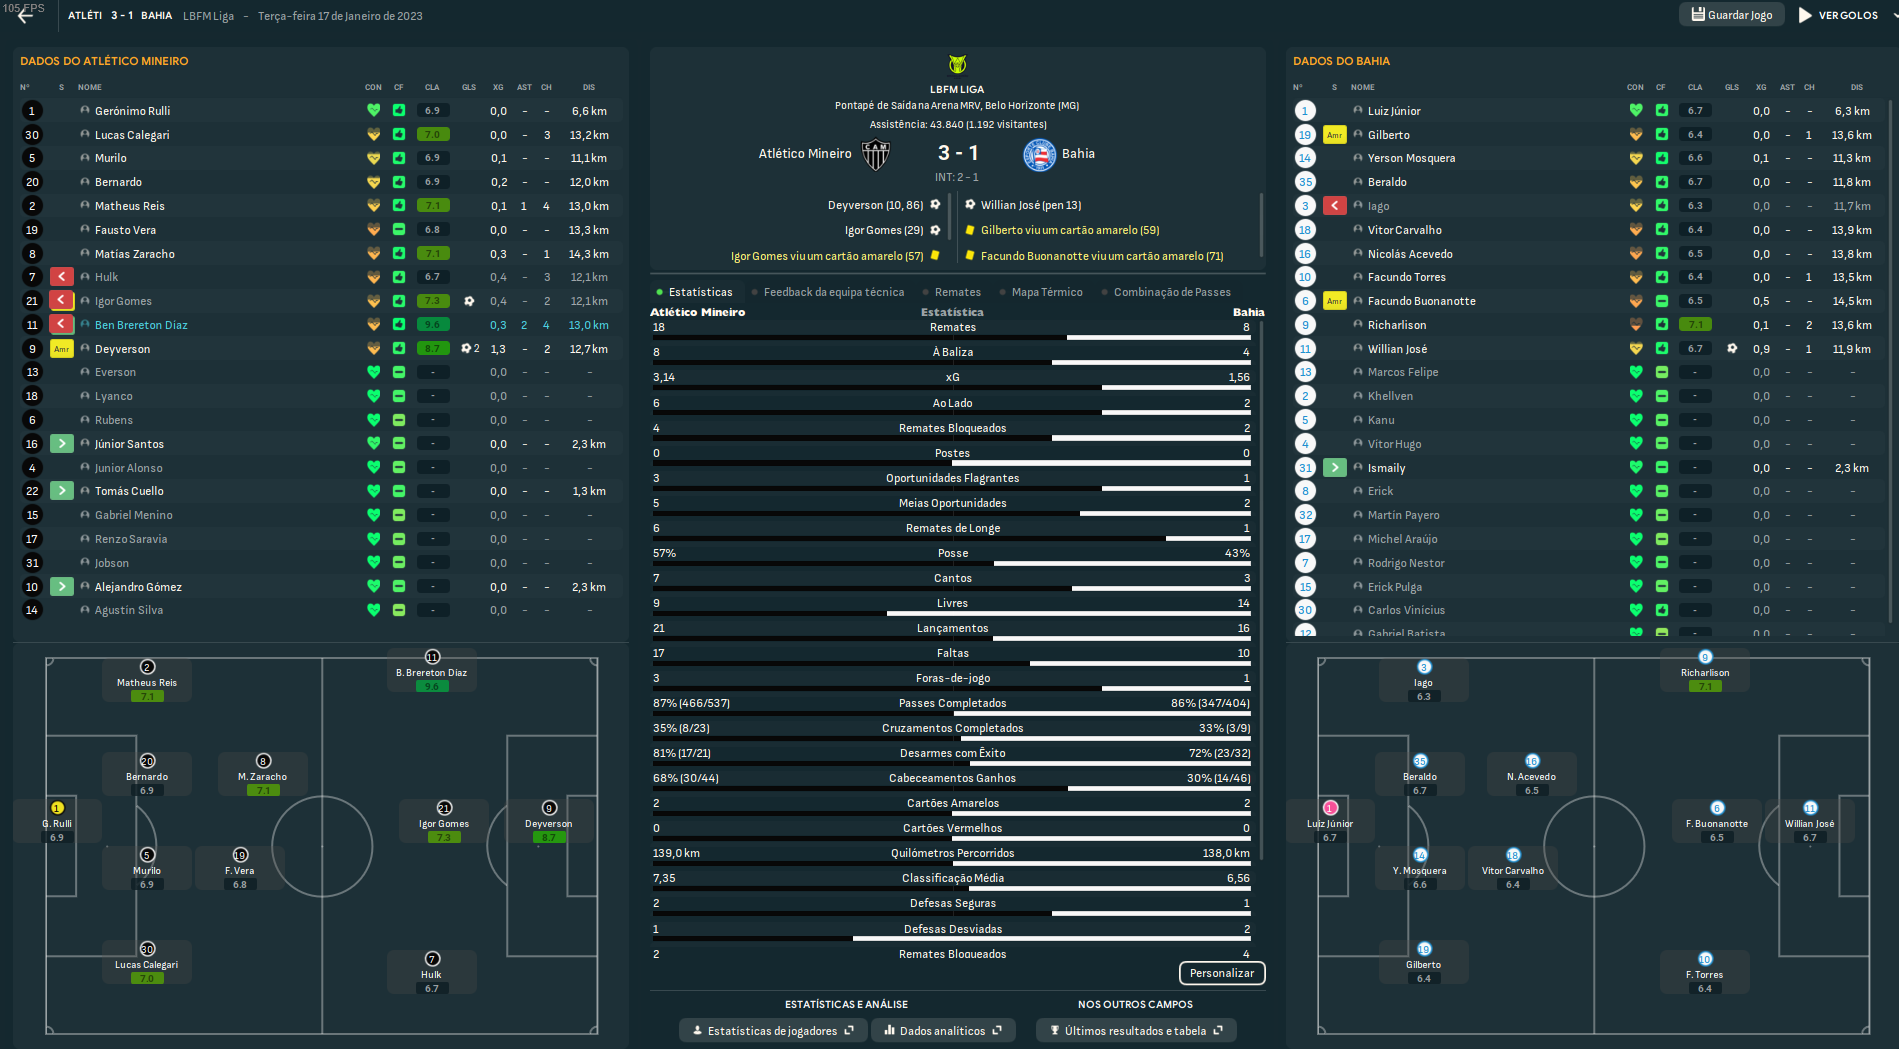Sort Atlético table by DIS column
Screen dimensions: 1899x1049
(589, 87)
